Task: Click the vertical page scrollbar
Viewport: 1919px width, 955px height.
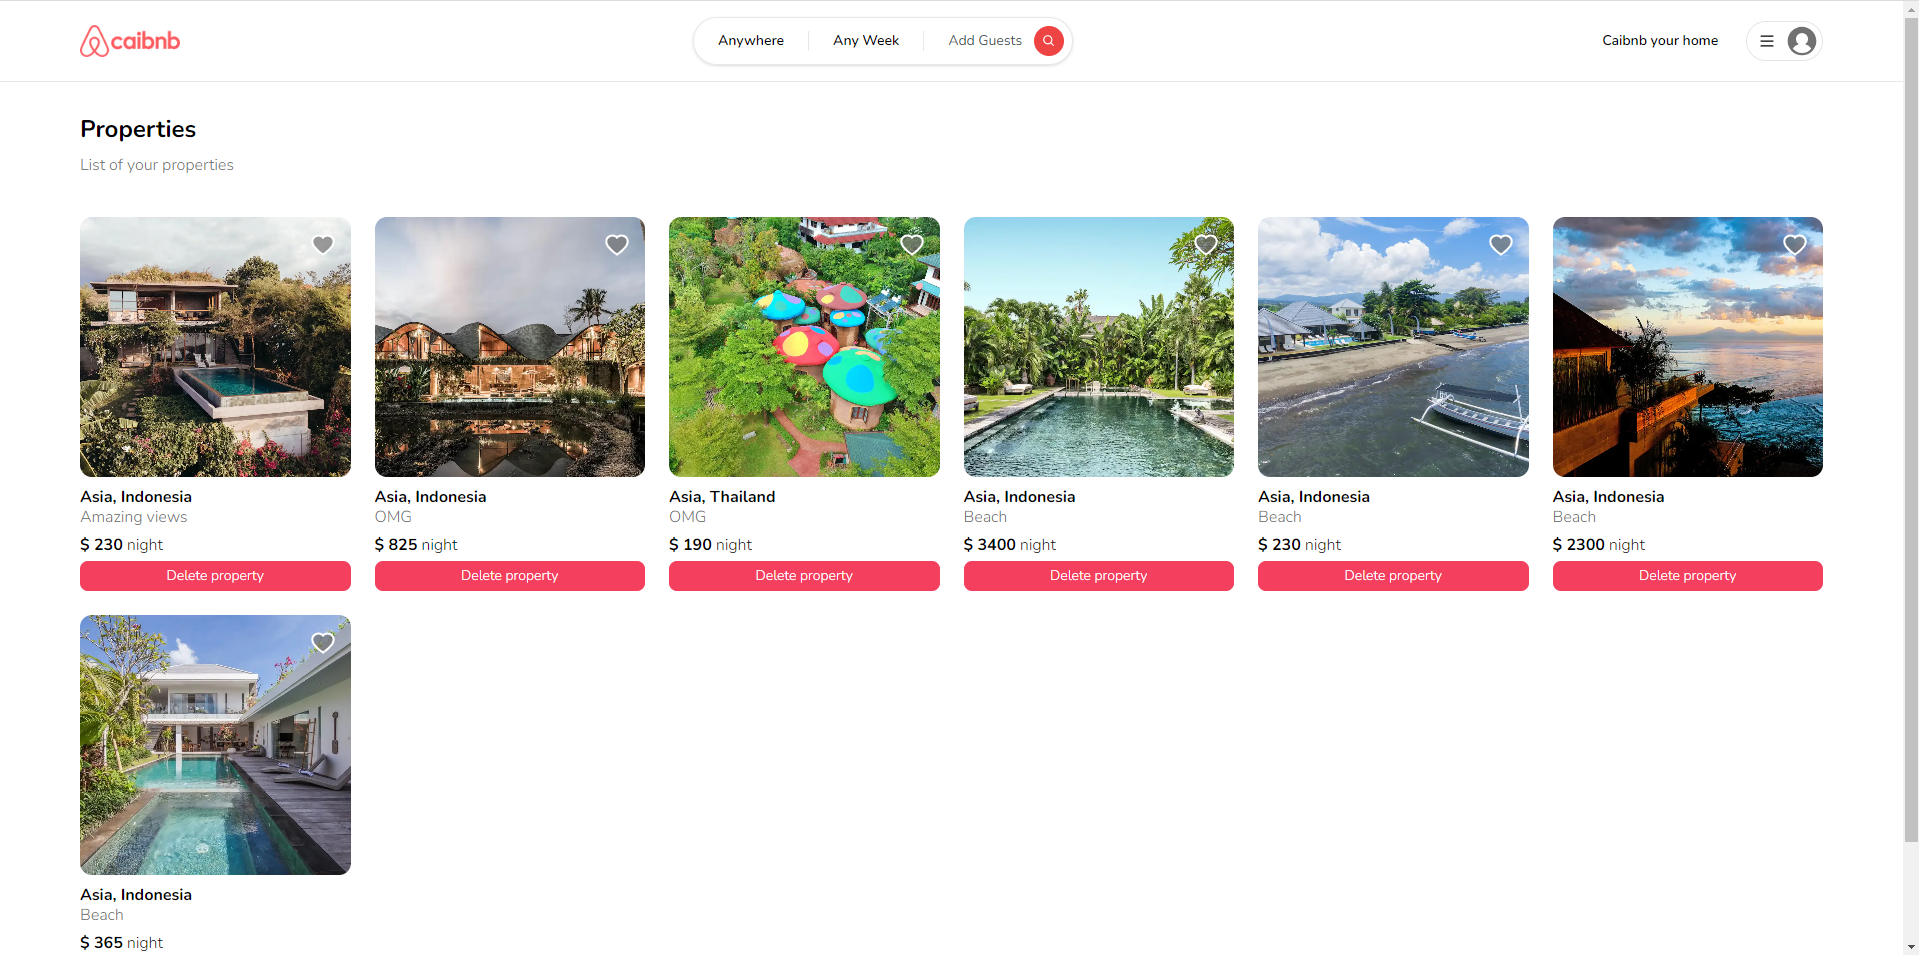Action: pos(1911,430)
